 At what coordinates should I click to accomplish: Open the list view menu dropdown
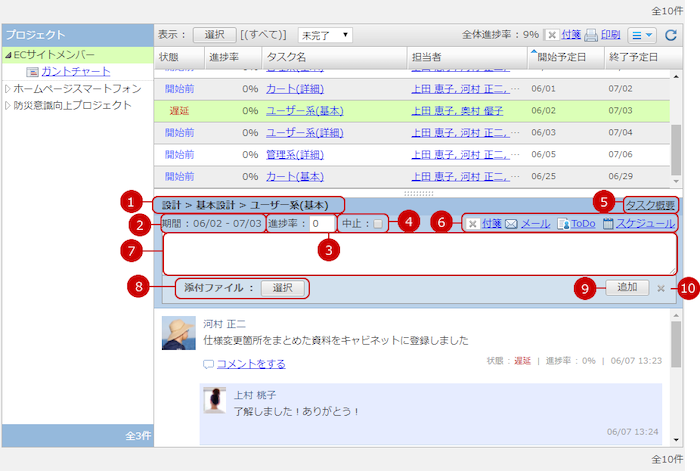click(x=643, y=35)
